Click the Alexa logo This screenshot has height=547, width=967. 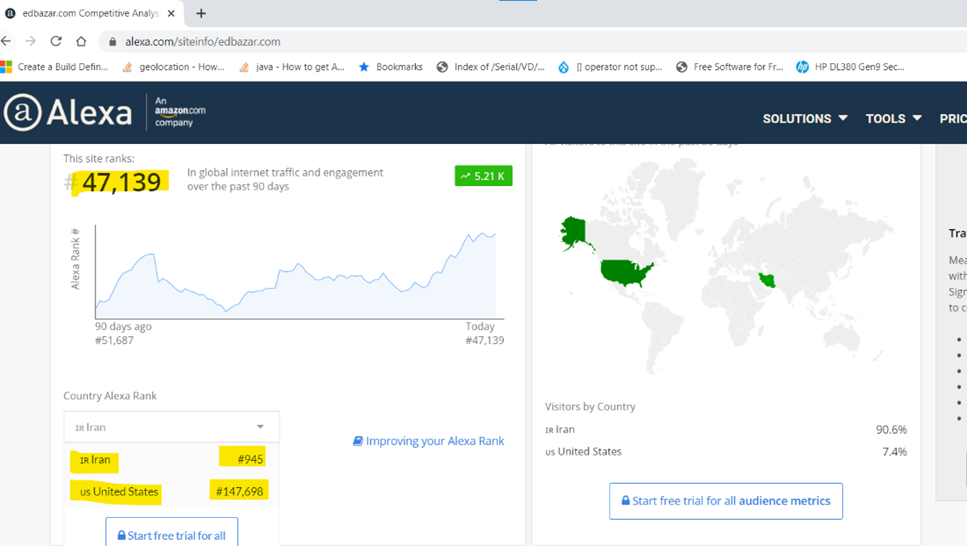[68, 112]
